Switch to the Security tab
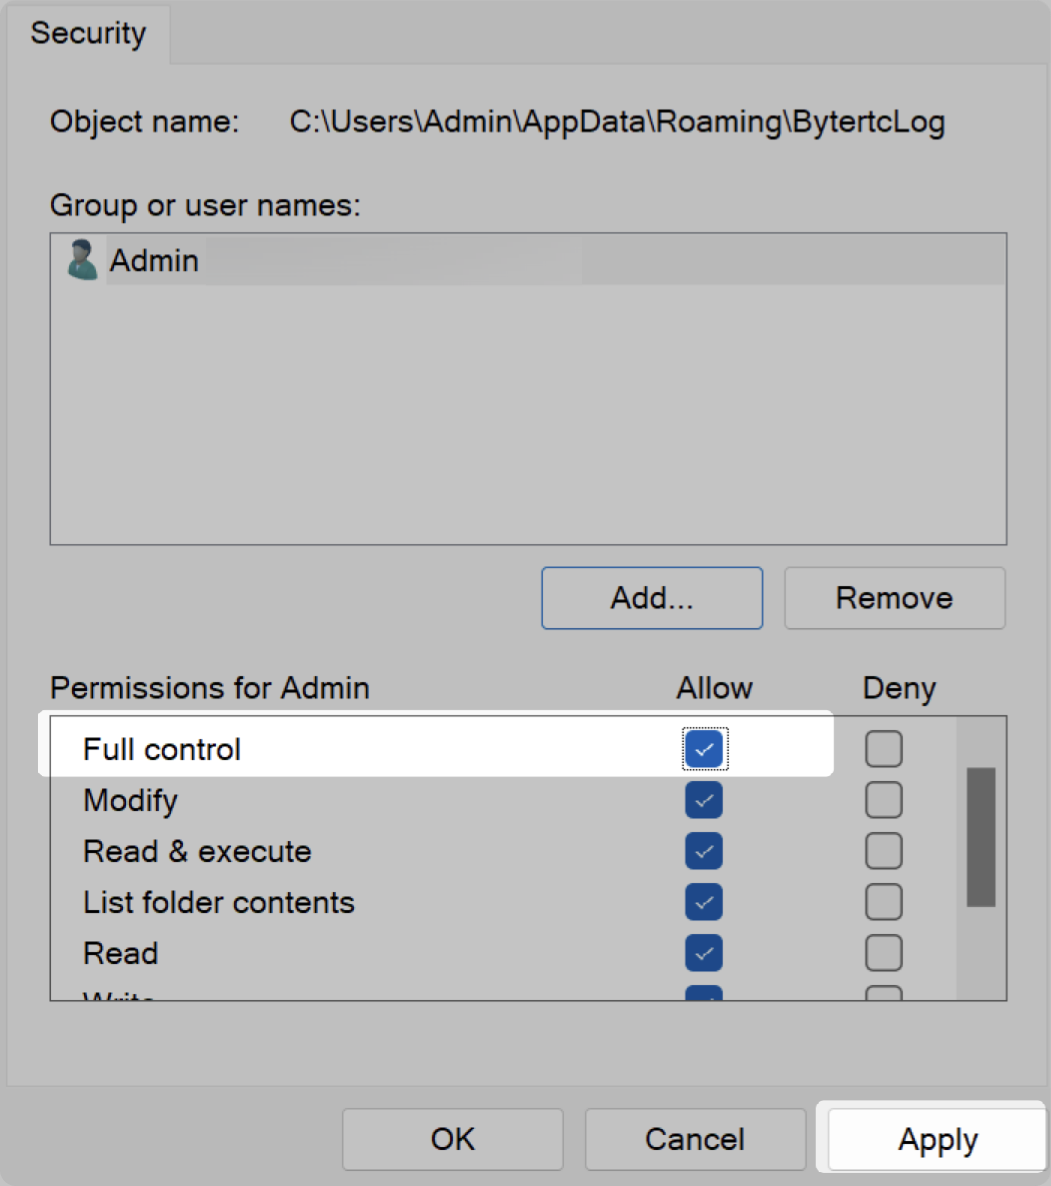This screenshot has height=1186, width=1051. [88, 33]
